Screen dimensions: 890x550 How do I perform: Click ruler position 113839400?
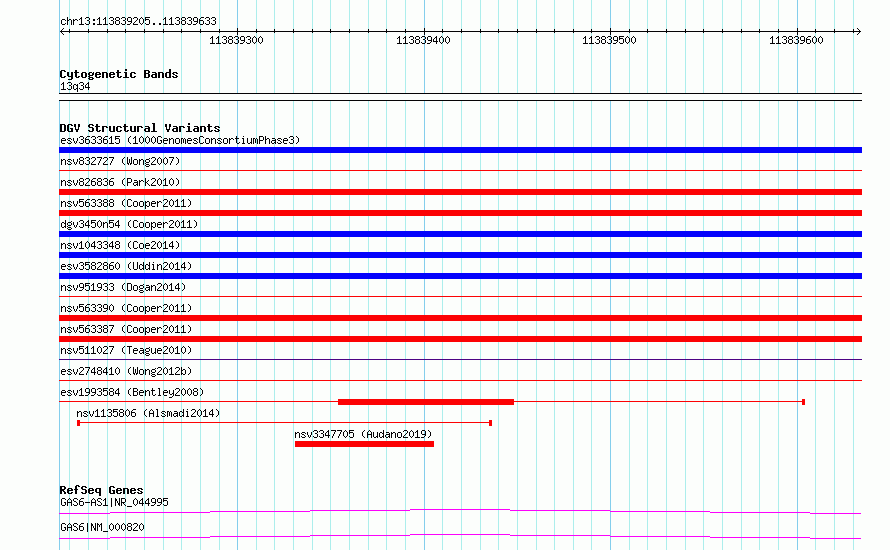pyautogui.click(x=423, y=40)
